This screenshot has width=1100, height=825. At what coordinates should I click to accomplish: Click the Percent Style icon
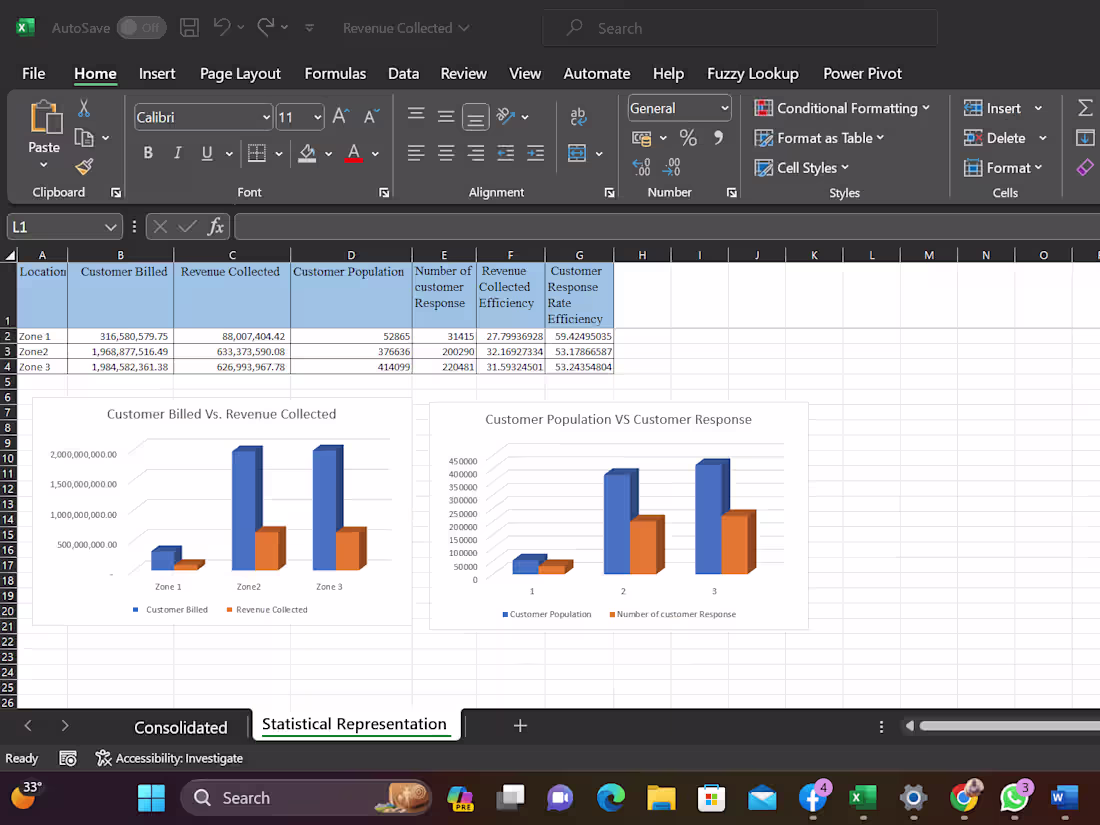[x=688, y=138]
